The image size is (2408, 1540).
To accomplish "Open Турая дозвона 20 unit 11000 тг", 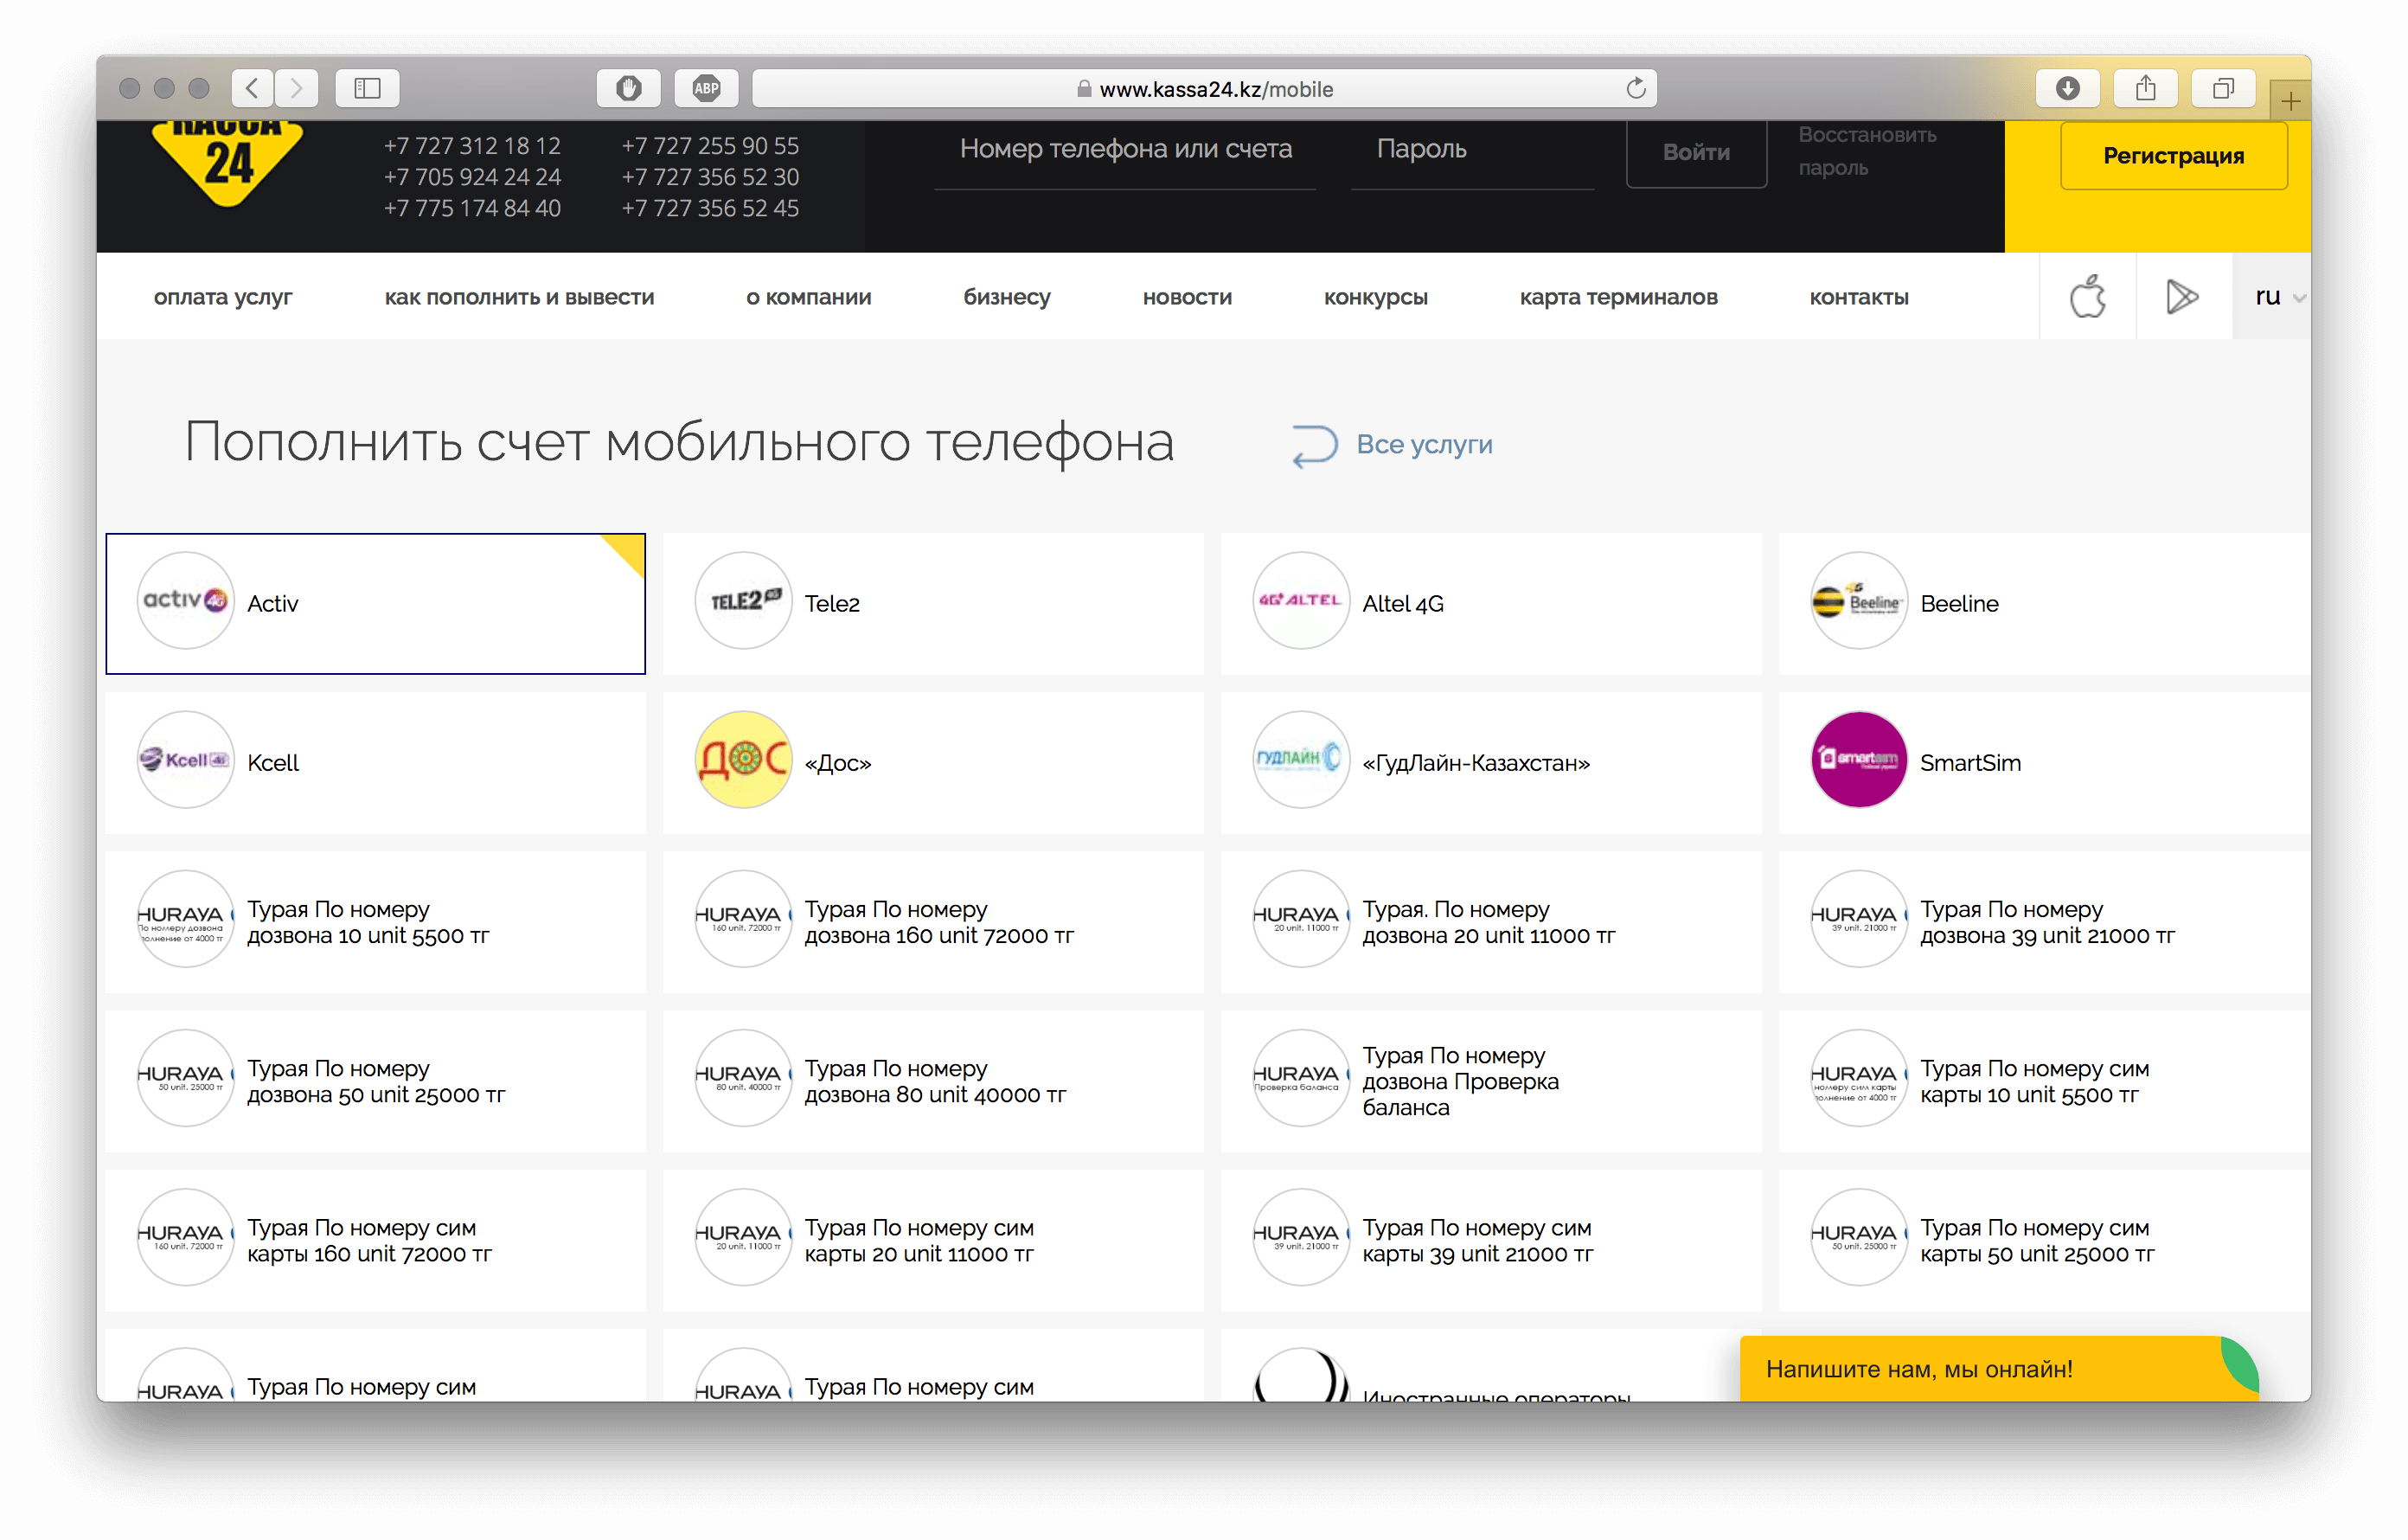I will pyautogui.click(x=1490, y=922).
